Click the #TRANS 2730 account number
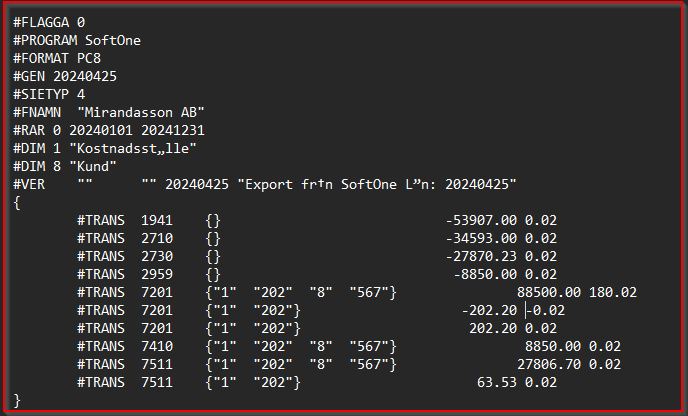This screenshot has width=688, height=416. tap(157, 256)
